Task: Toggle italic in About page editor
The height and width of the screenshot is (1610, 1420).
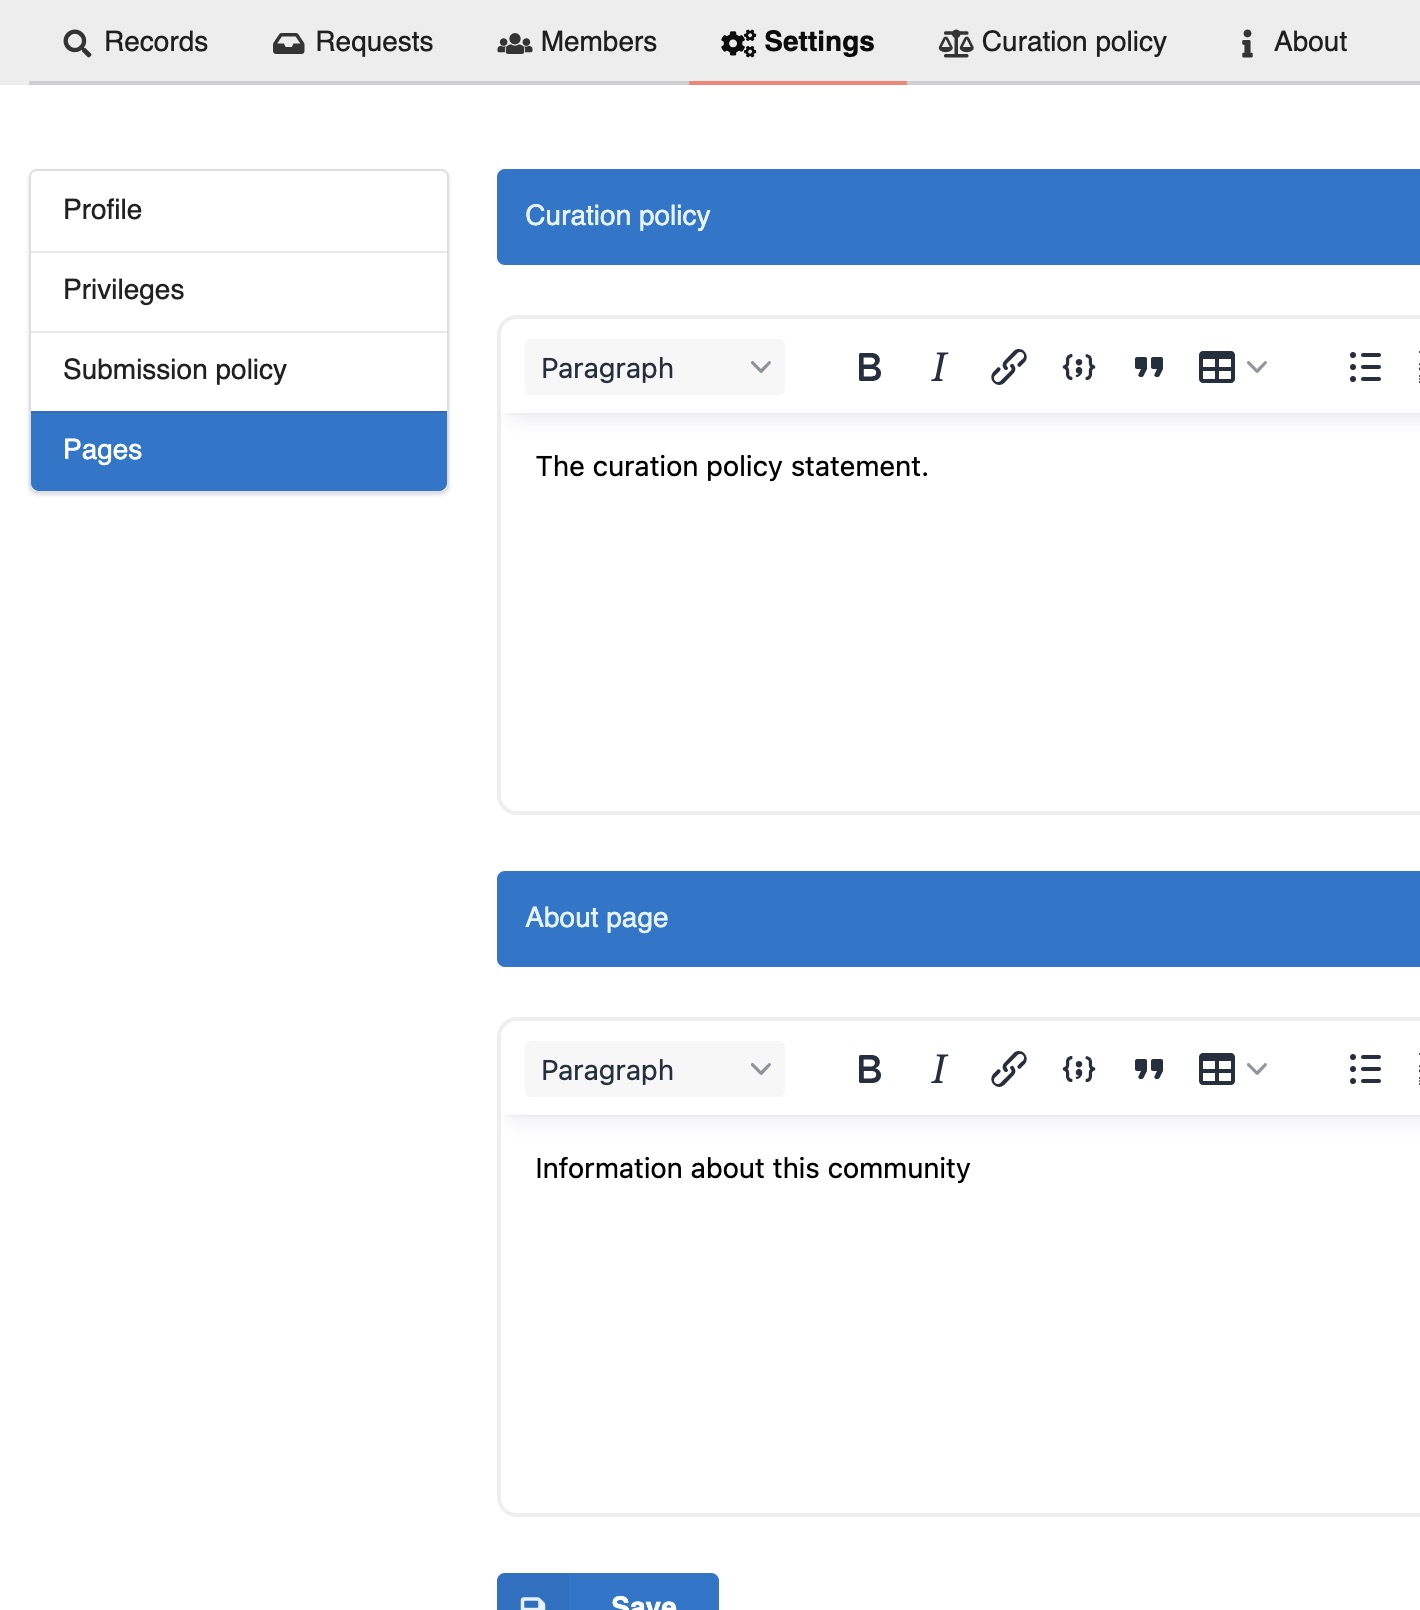Action: pos(939,1069)
